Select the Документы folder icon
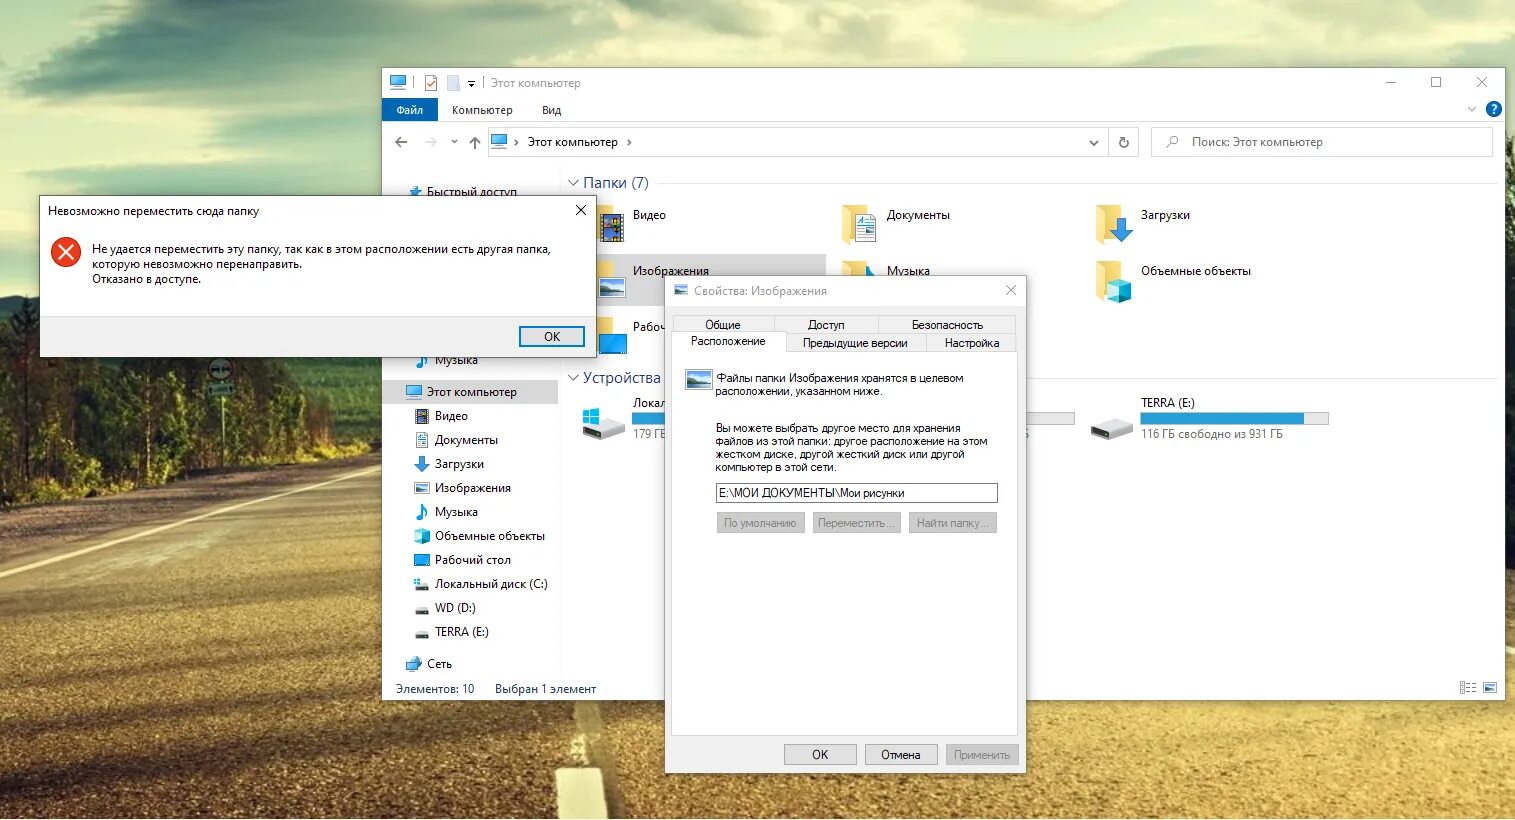This screenshot has width=1515, height=820. (859, 225)
